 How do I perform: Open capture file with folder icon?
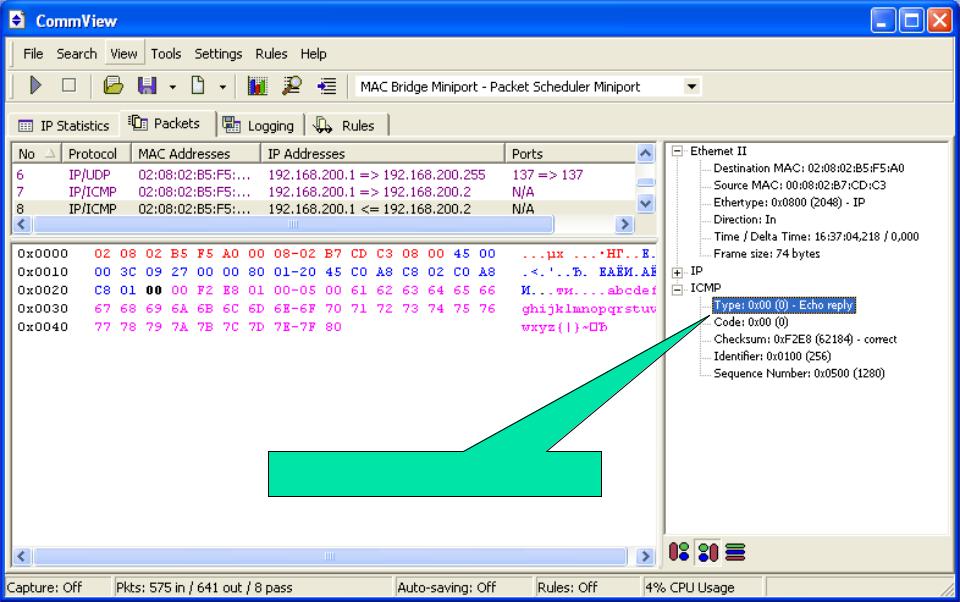(113, 86)
